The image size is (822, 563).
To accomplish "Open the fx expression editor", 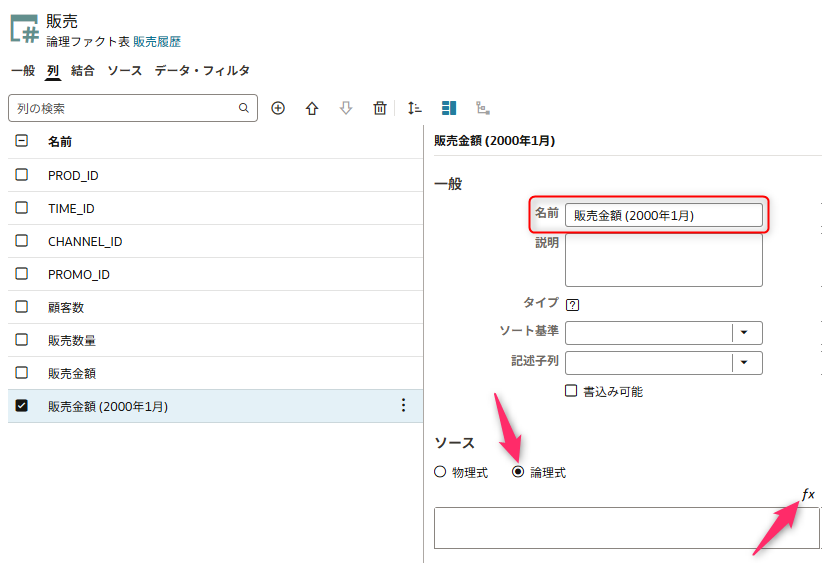I will [x=808, y=494].
